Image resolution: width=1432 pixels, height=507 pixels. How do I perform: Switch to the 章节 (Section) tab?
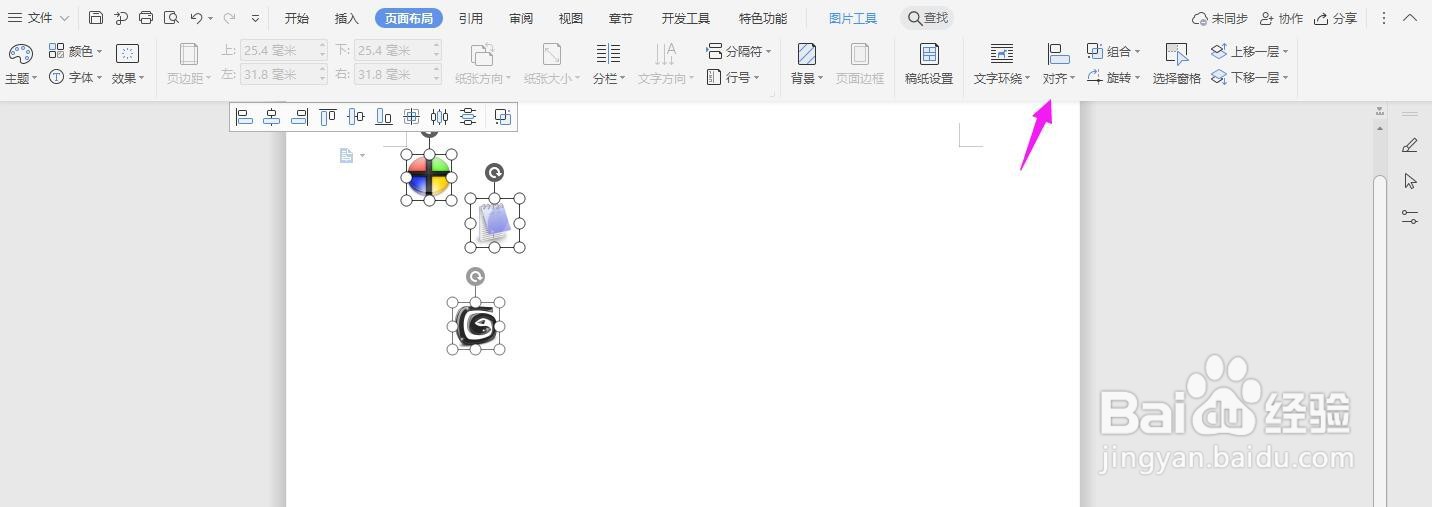[621, 18]
